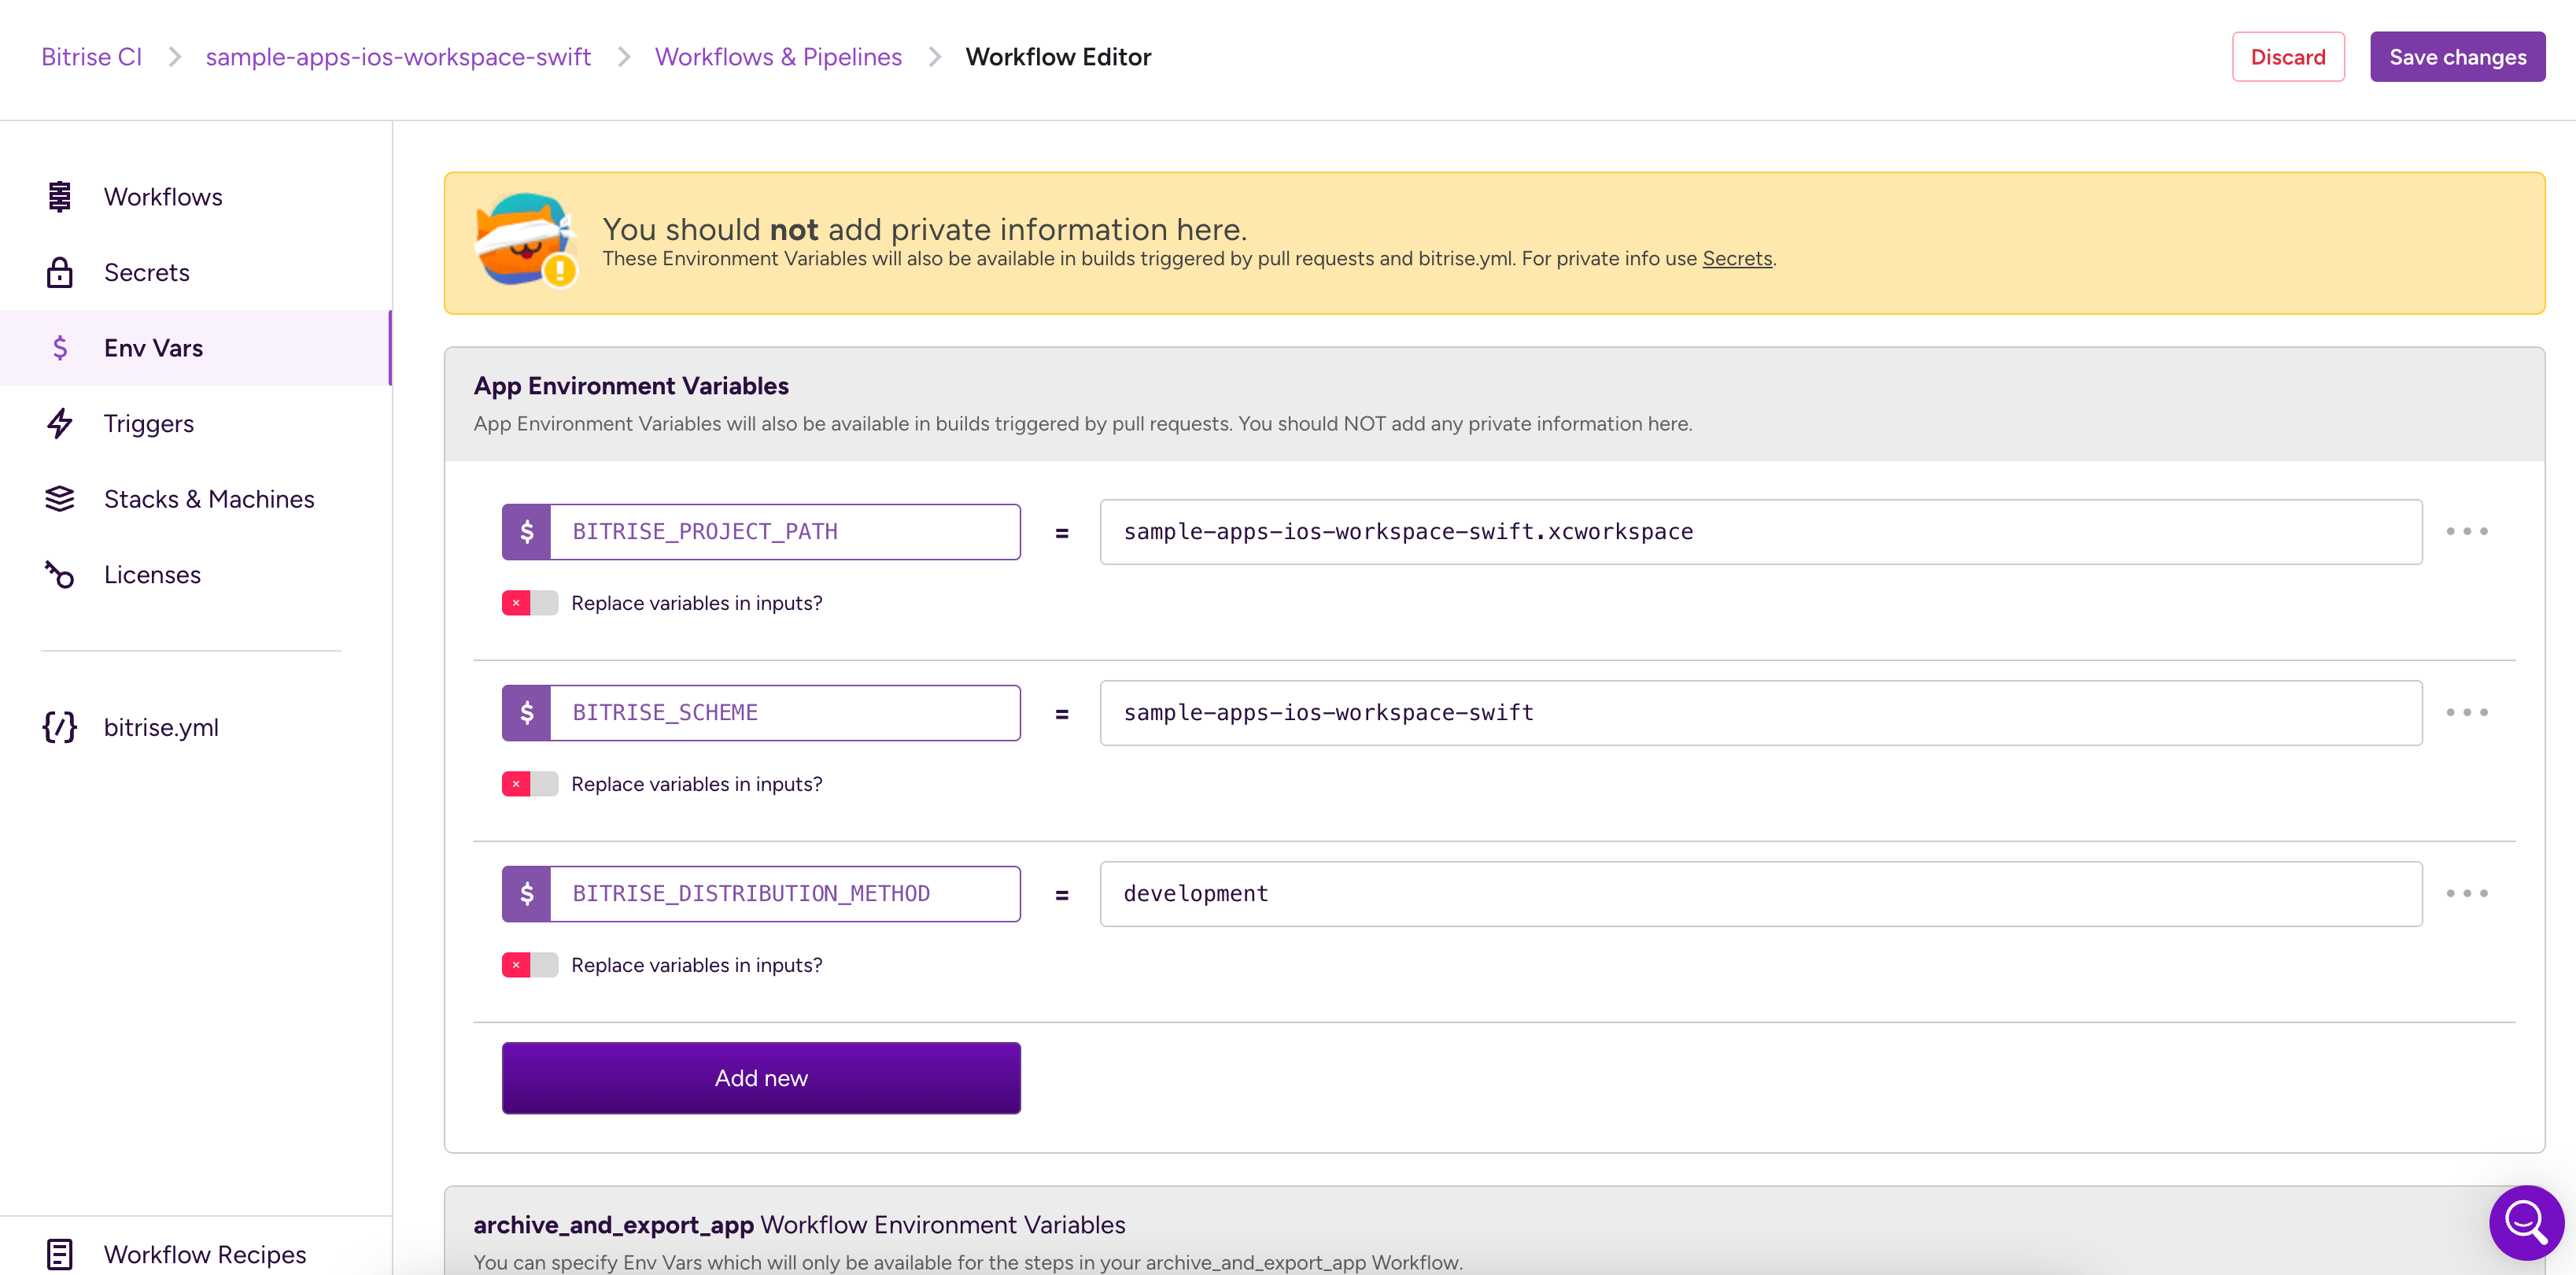2576x1275 pixels.
Task: Select the Env Vars dollar icon
Action: [60, 347]
